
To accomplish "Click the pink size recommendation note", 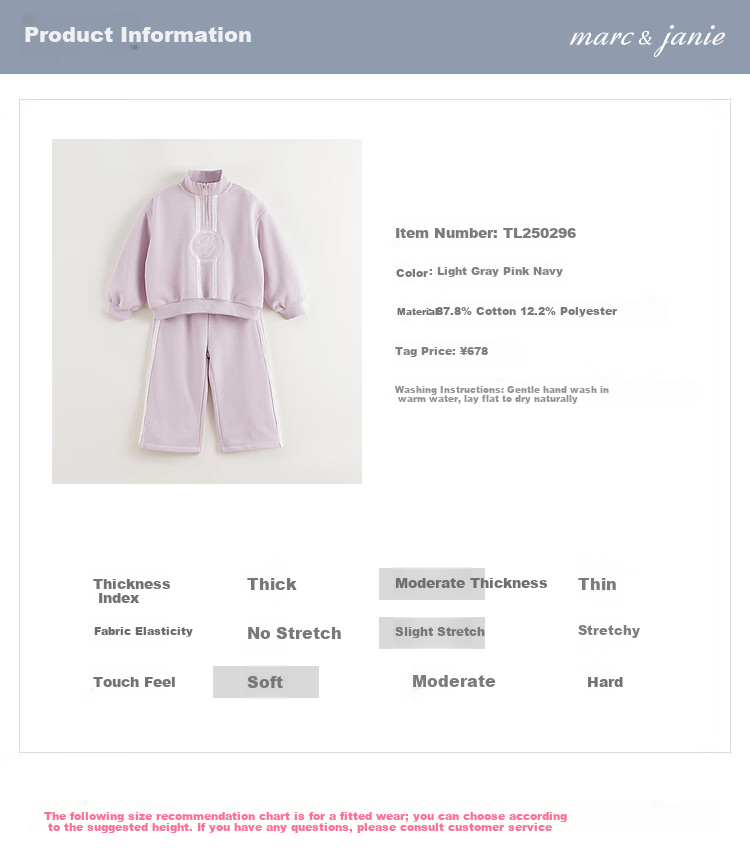I will [306, 822].
